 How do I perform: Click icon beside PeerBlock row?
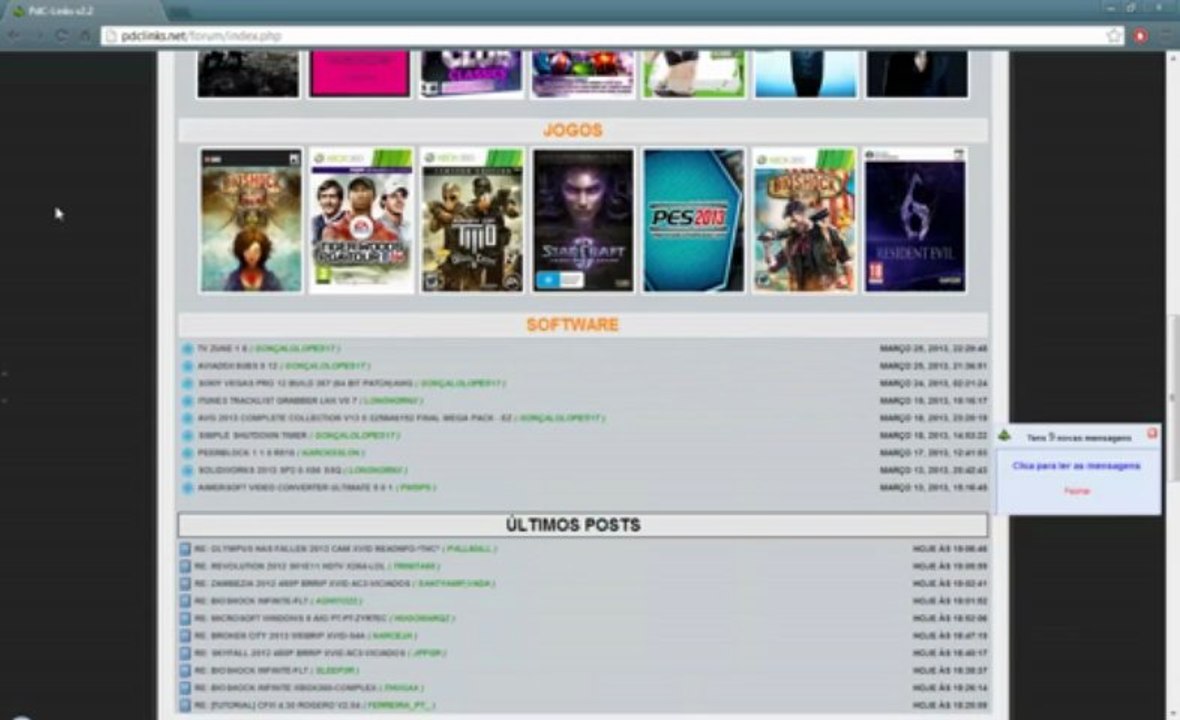187,453
